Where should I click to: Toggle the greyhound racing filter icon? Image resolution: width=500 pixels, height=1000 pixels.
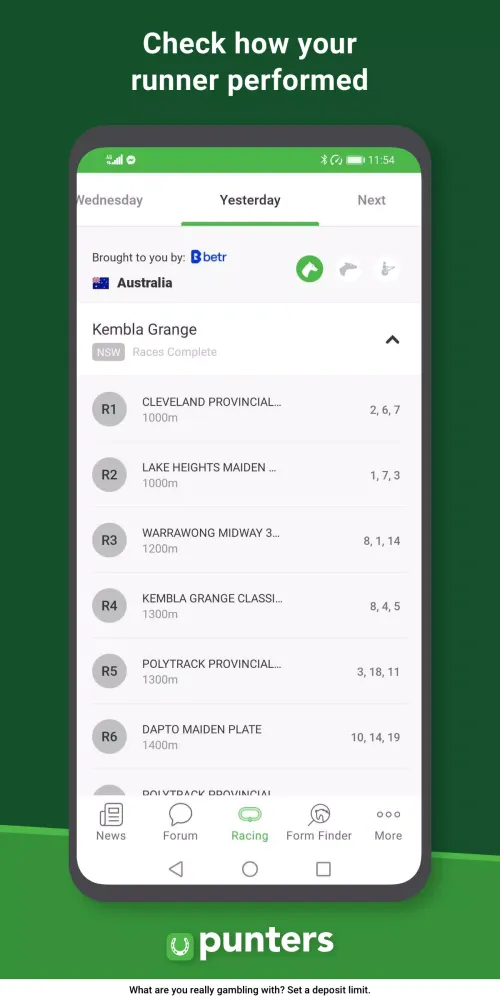348,270
